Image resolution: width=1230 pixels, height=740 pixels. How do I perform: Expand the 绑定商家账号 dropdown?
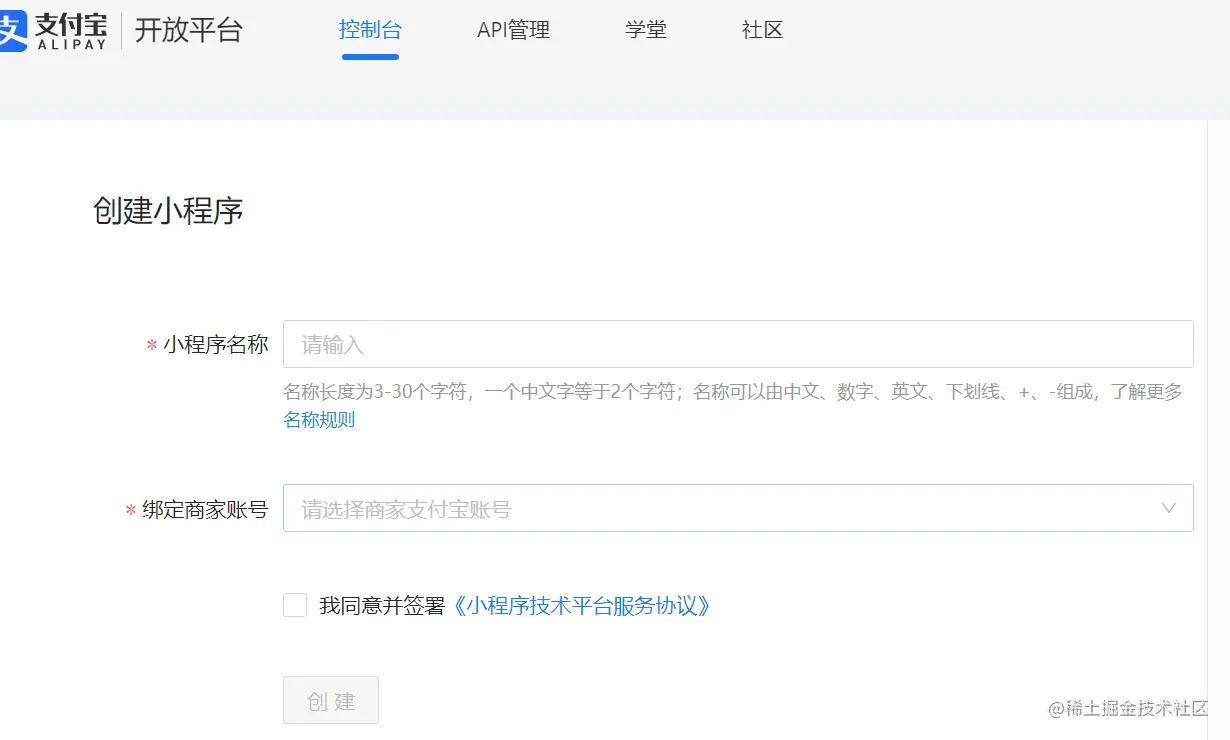[x=738, y=508]
